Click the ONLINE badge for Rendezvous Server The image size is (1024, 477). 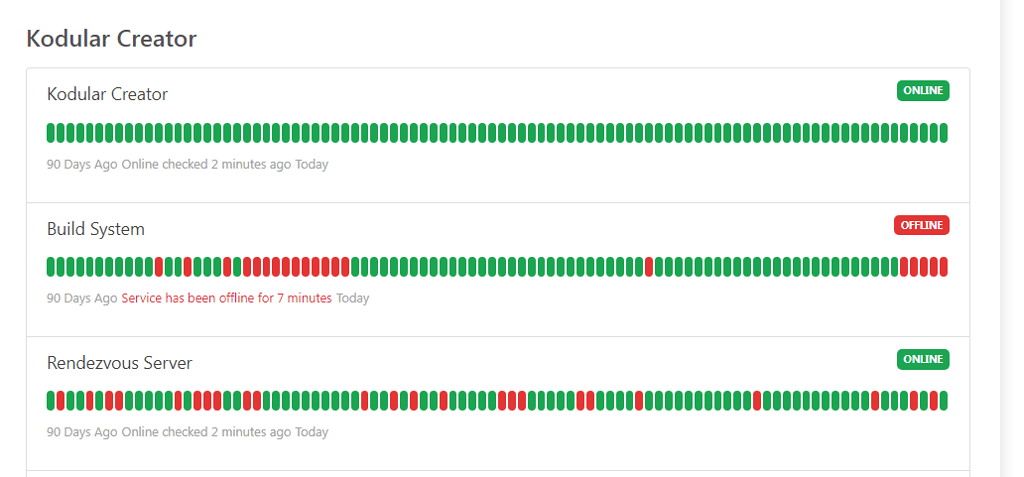click(922, 359)
